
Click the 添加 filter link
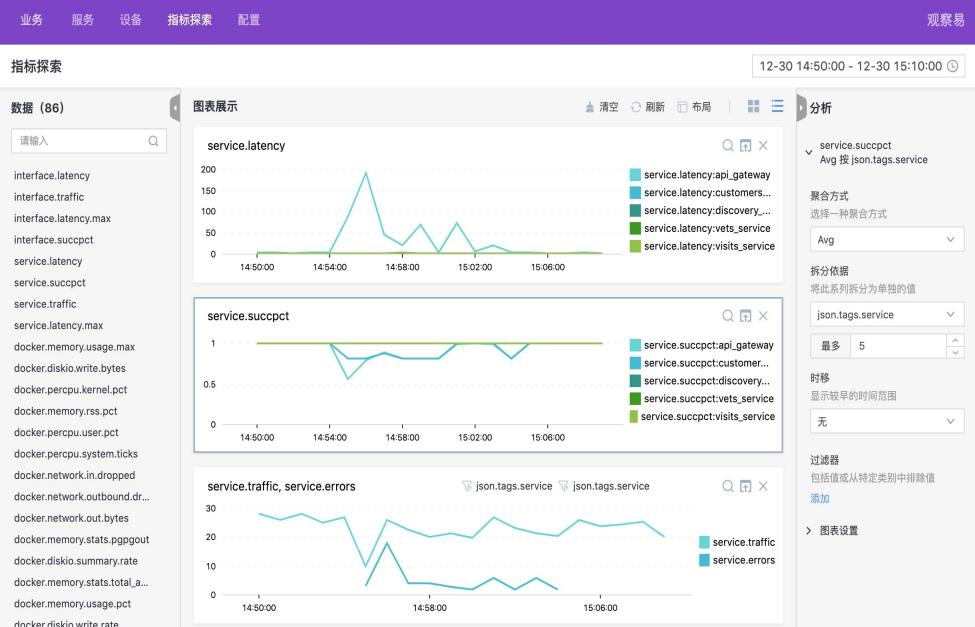tap(820, 498)
